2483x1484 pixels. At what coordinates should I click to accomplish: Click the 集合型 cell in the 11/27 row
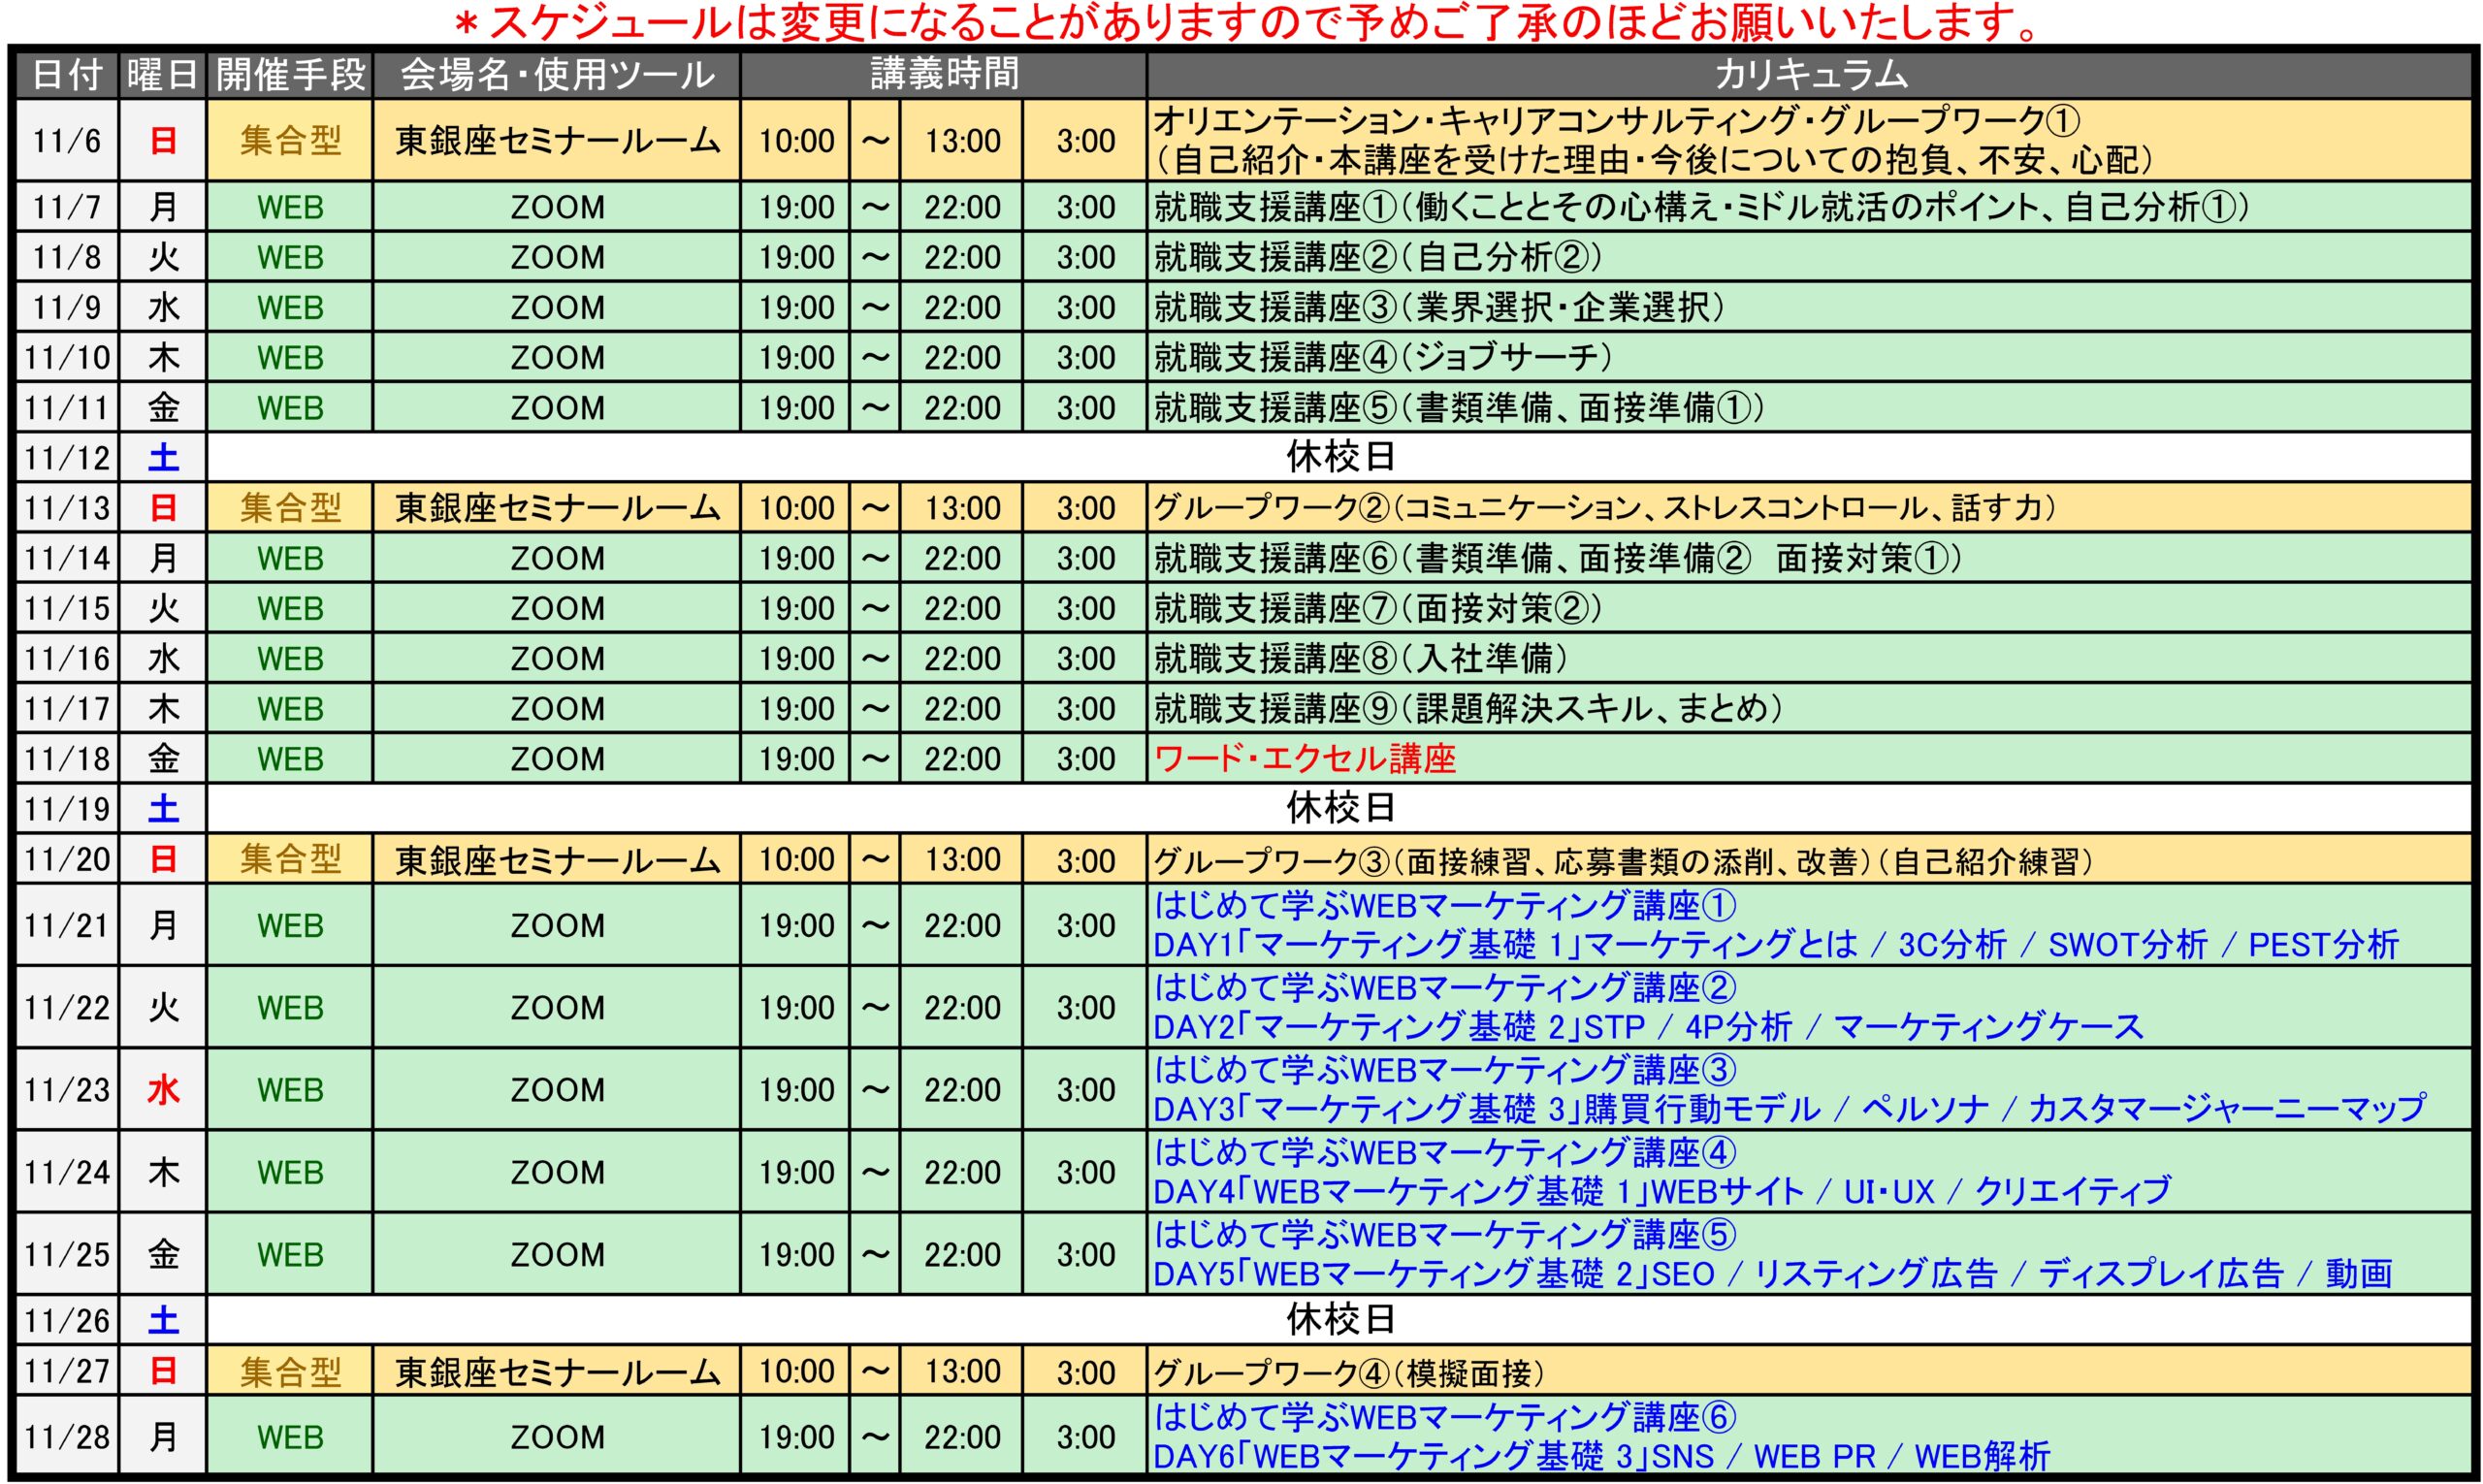[x=290, y=1371]
